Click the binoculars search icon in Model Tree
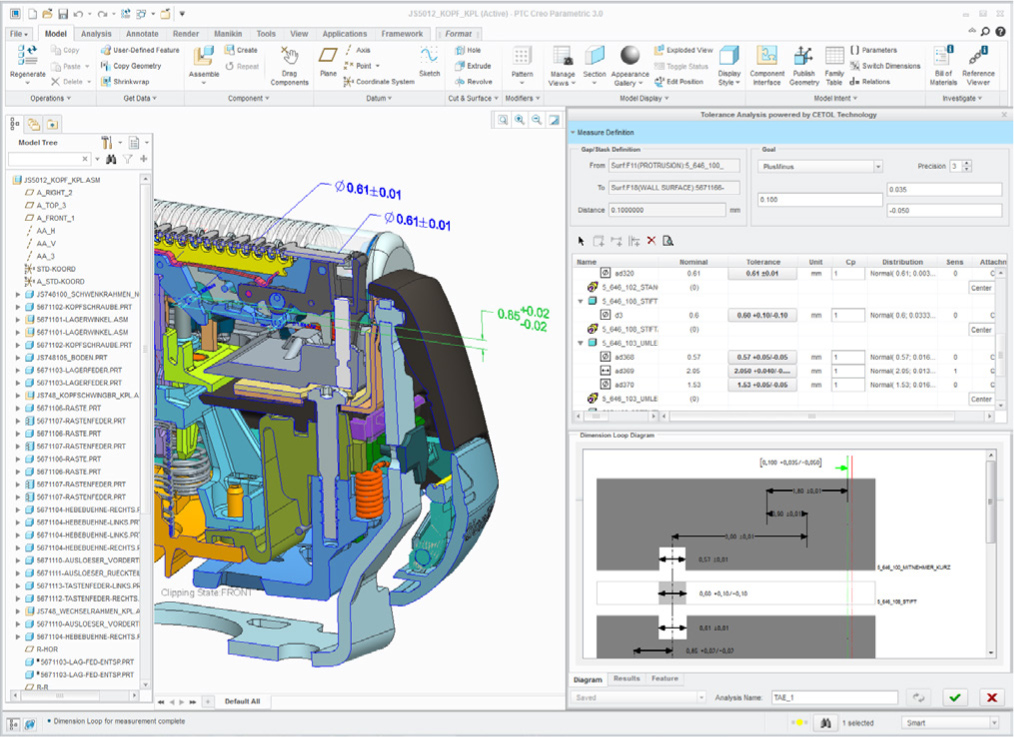Image resolution: width=1014 pixels, height=737 pixels. [111, 159]
